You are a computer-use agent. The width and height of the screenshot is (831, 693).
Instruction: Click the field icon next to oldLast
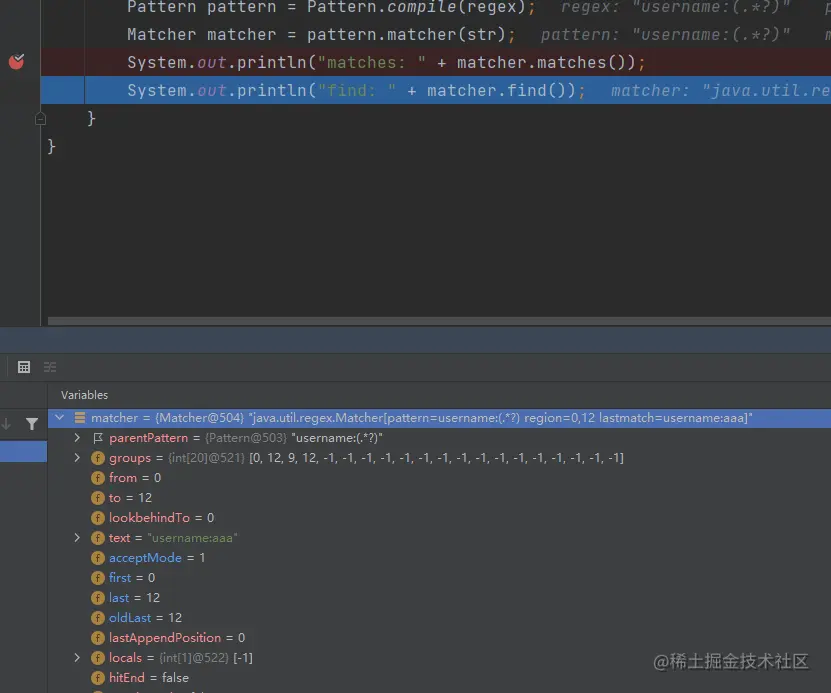tap(98, 618)
